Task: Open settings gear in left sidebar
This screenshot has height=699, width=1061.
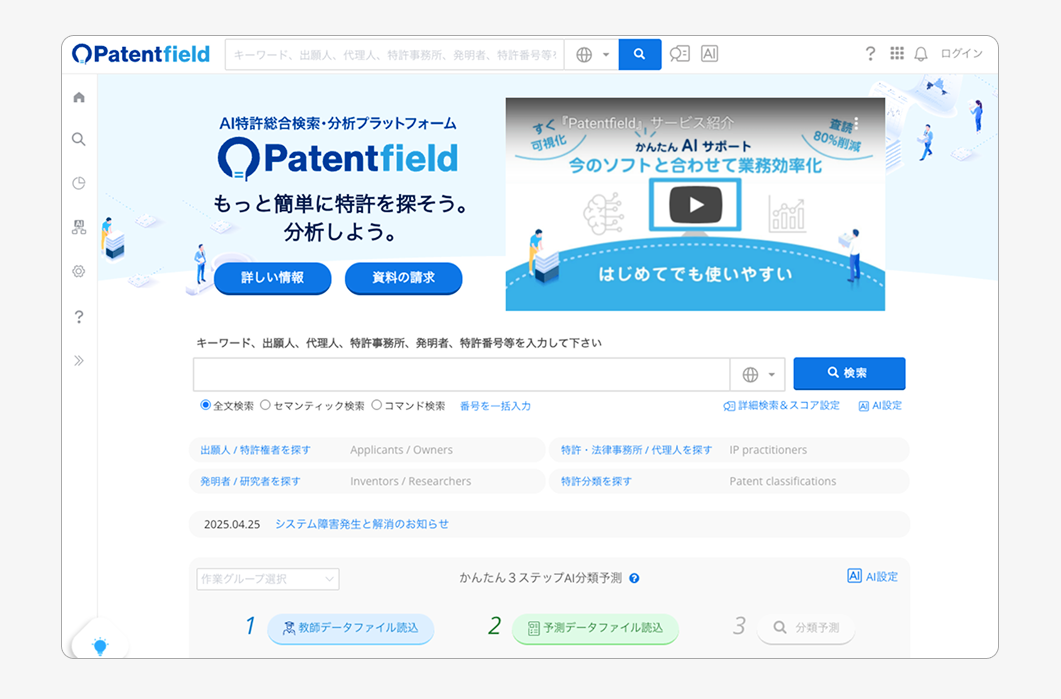Action: [79, 271]
